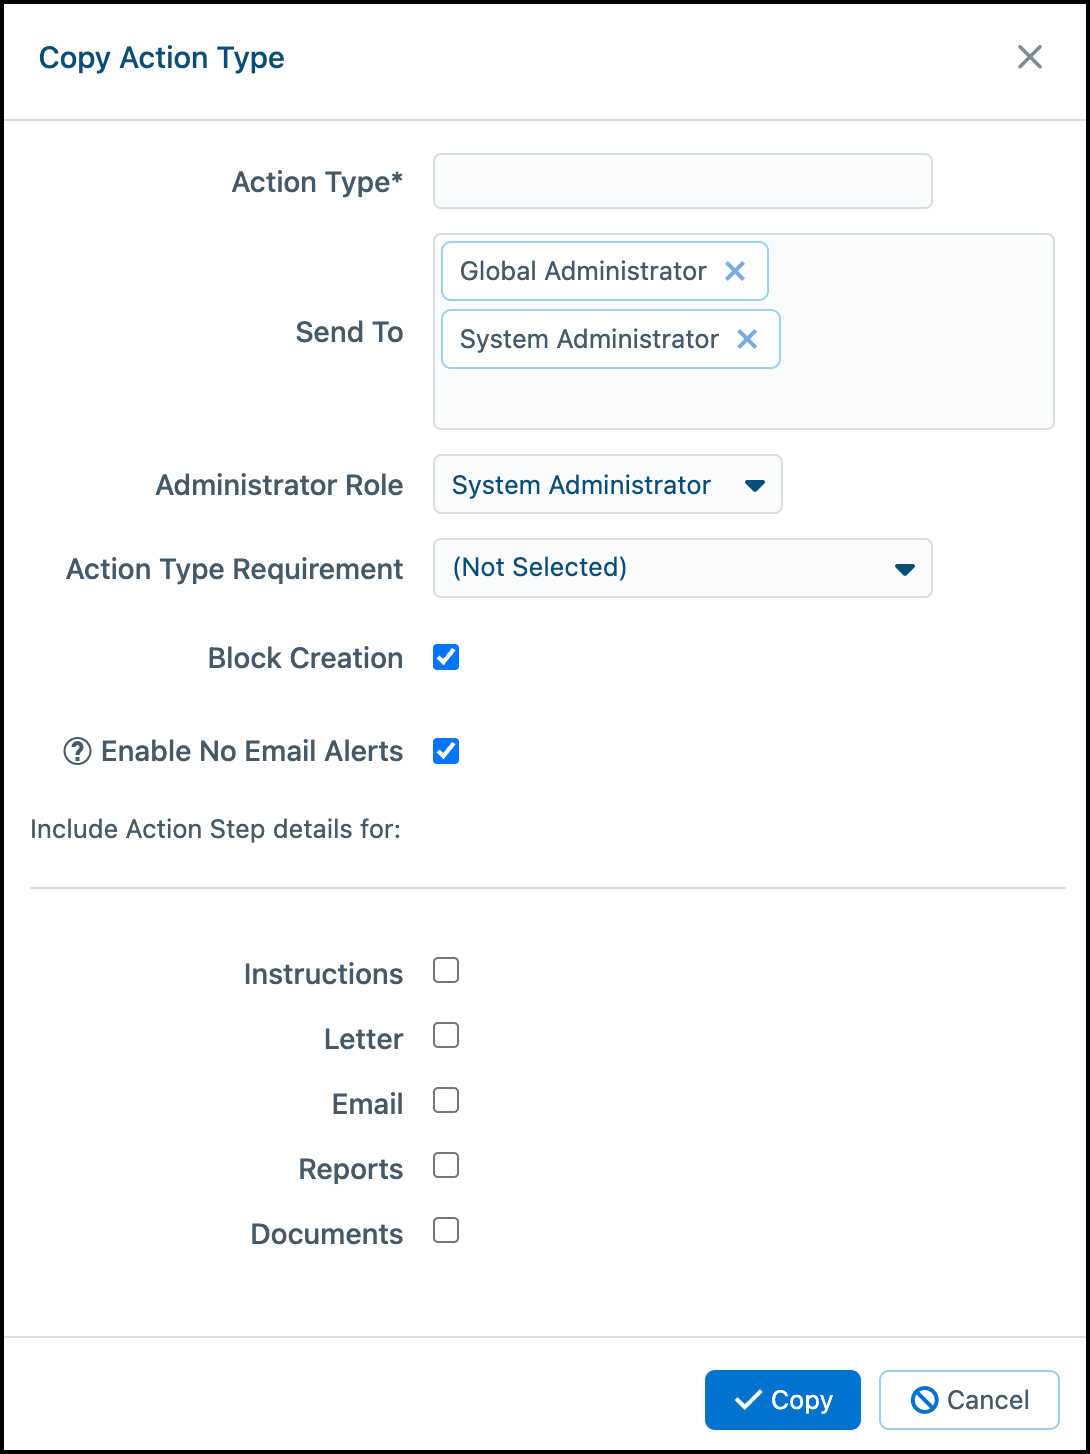The image size is (1090, 1454).
Task: Check the Instructions checkbox
Action: (446, 970)
